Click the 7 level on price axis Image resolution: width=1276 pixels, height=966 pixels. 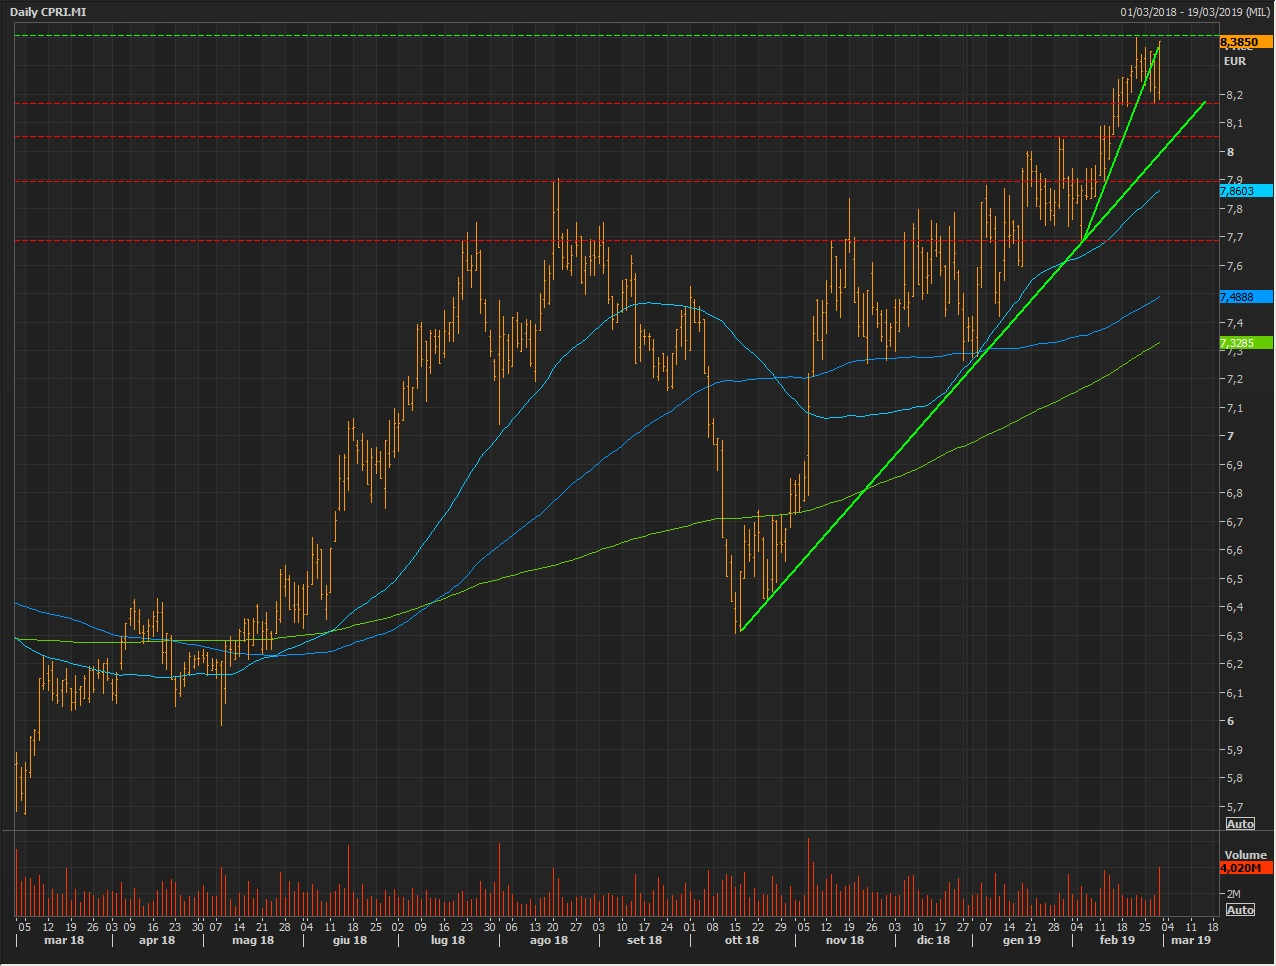click(1231, 436)
